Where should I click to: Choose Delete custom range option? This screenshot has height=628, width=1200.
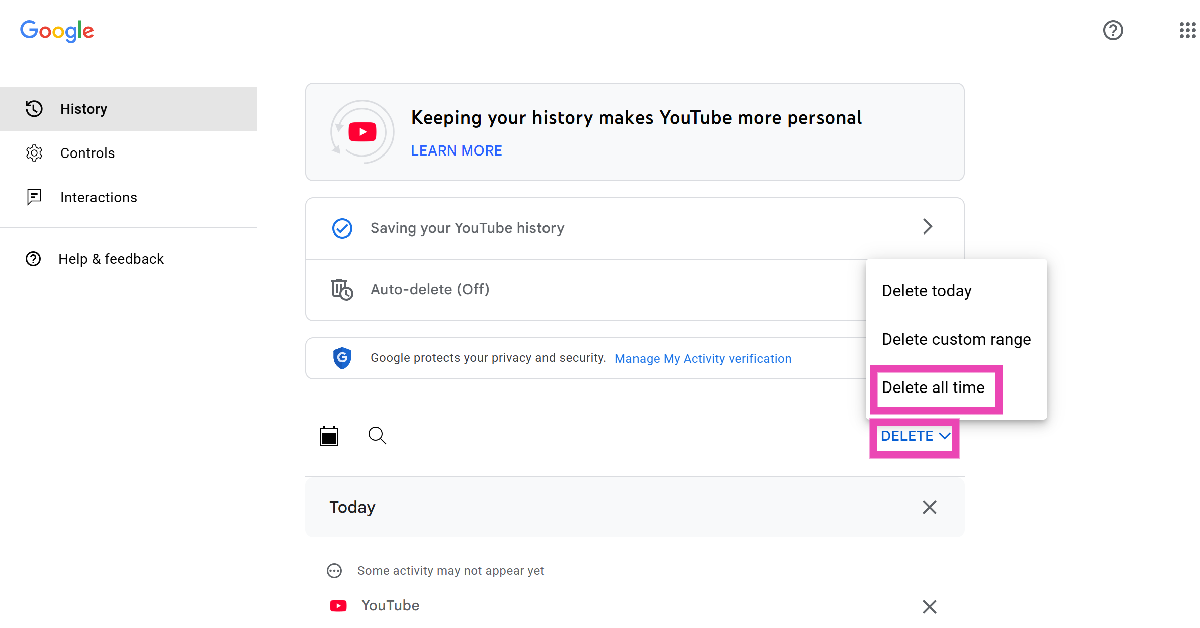pos(956,340)
